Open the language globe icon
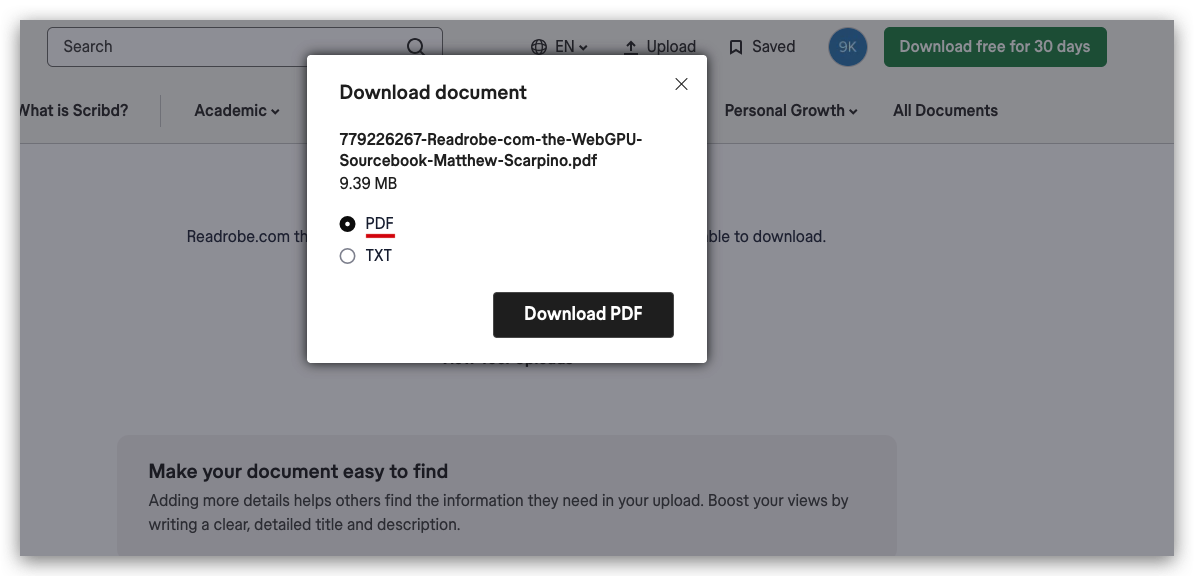Viewport: 1194px width, 576px height. click(x=539, y=46)
